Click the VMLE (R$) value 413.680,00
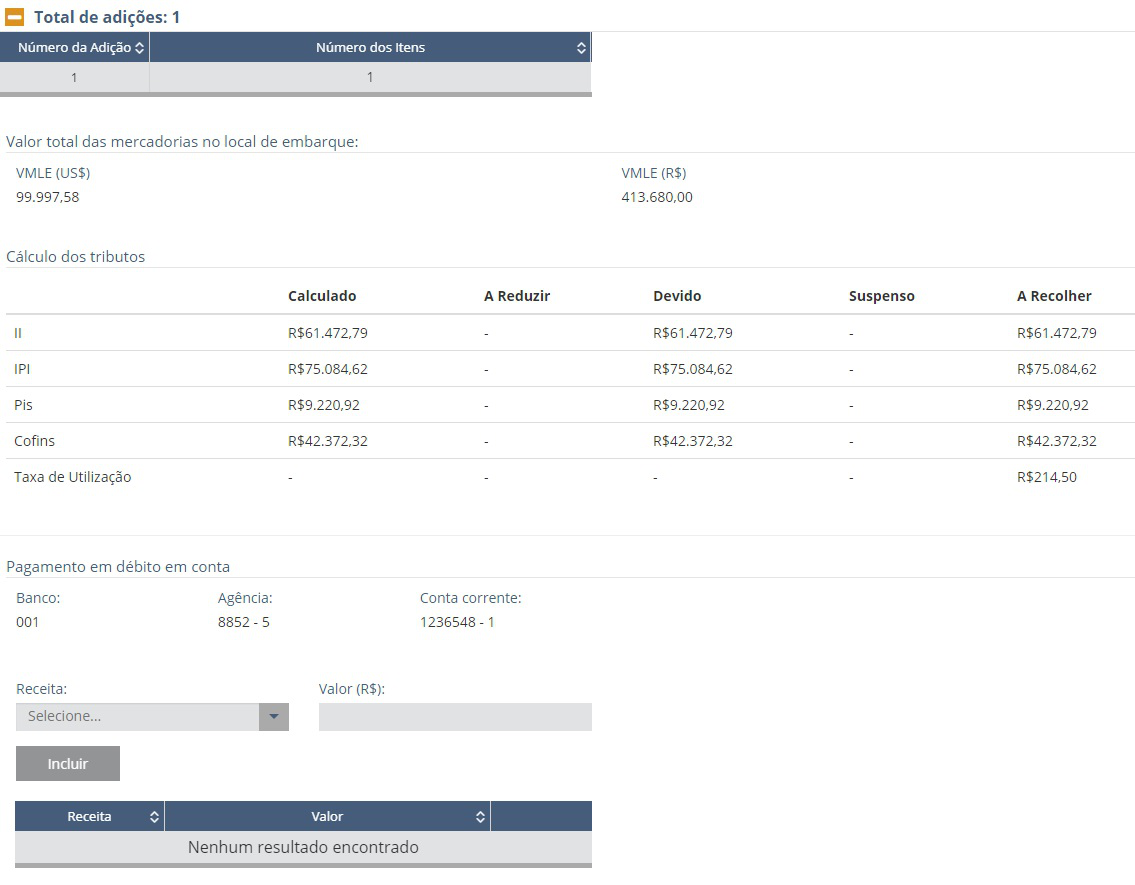This screenshot has height=885, width=1135. coord(657,198)
